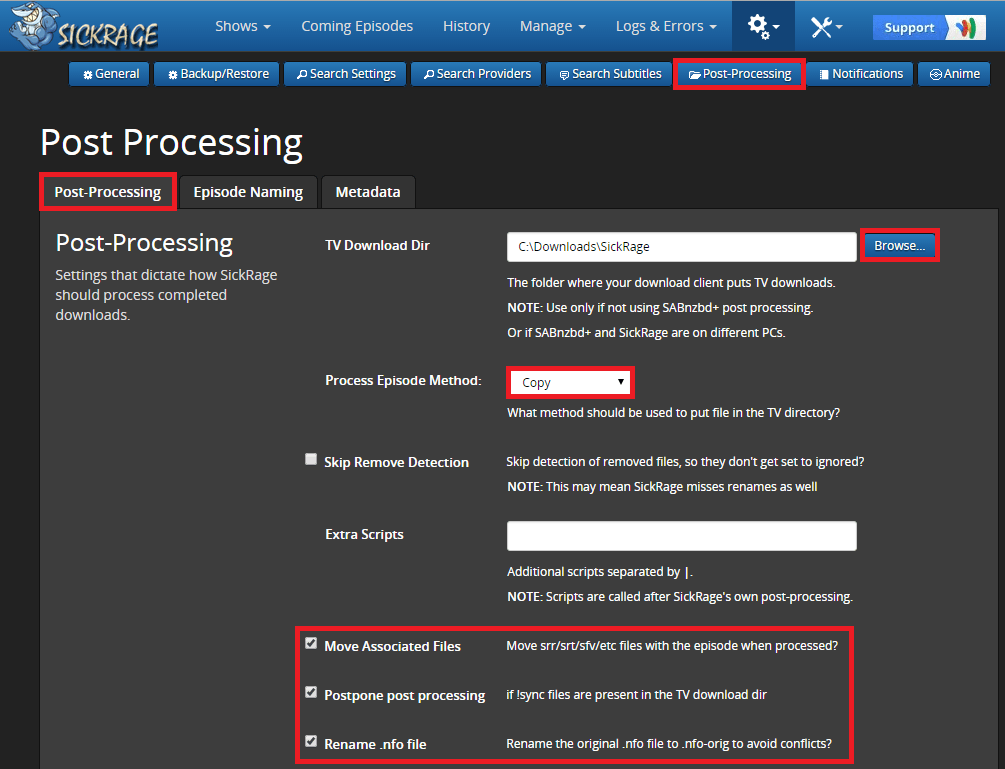1005x769 pixels.
Task: Open Search Providers settings
Action: tap(476, 74)
